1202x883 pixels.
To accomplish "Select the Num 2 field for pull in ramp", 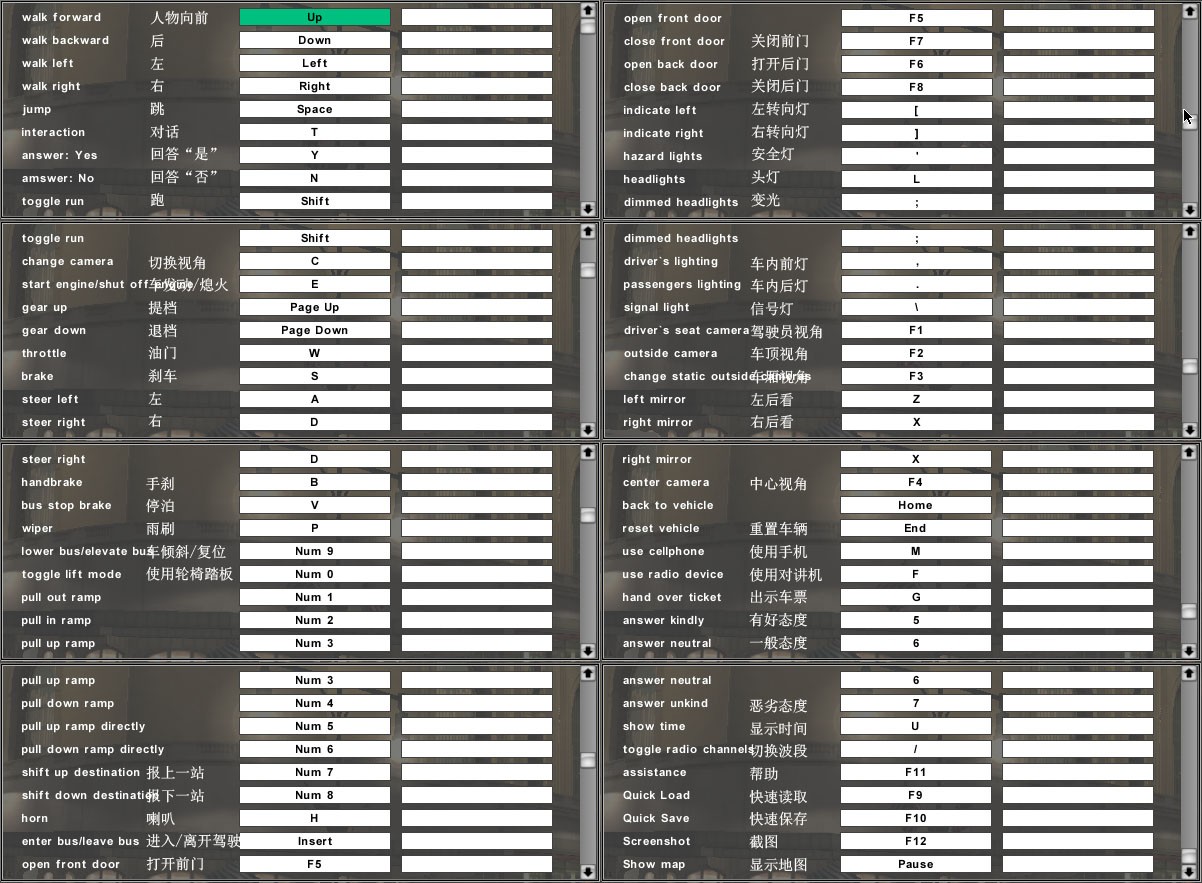I will click(x=315, y=620).
